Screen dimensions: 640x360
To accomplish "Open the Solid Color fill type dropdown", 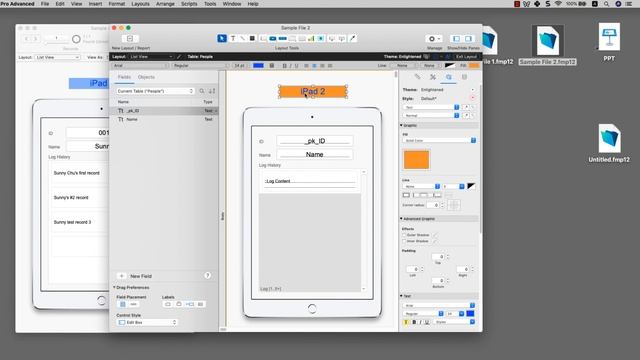I will point(439,140).
